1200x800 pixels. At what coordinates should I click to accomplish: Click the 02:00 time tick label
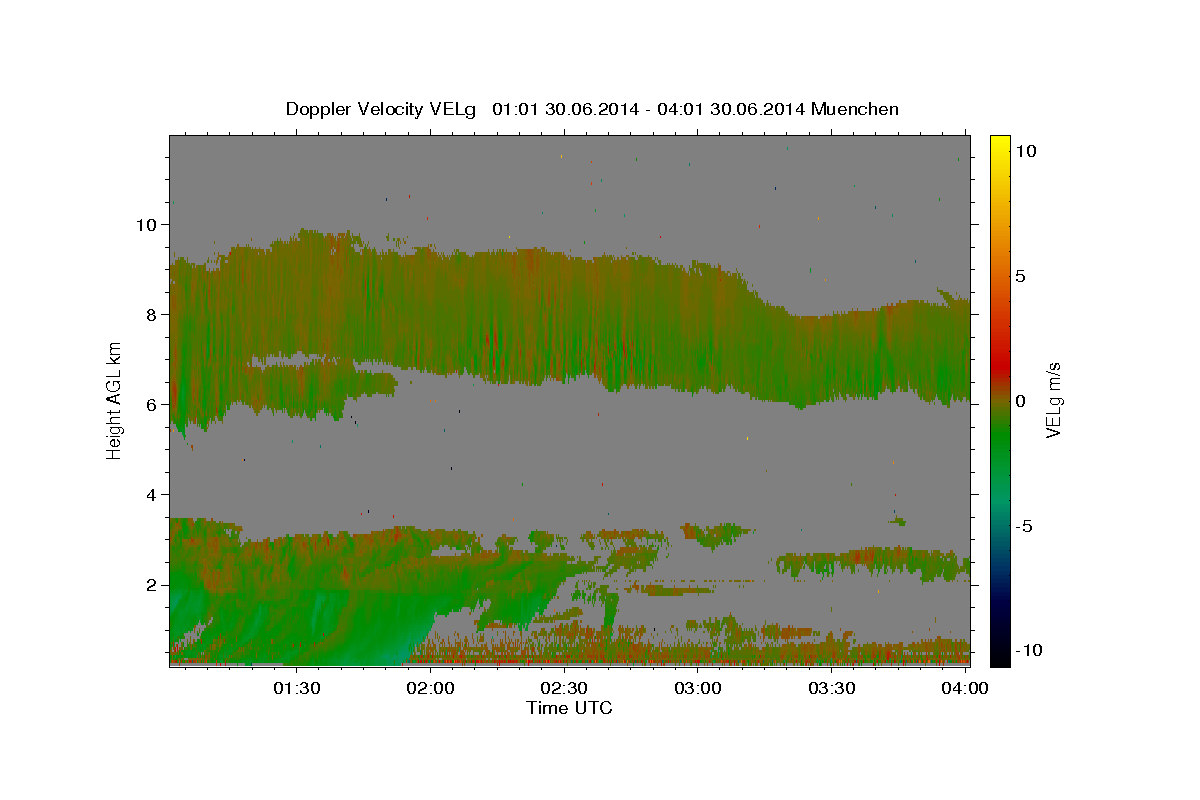tap(432, 689)
